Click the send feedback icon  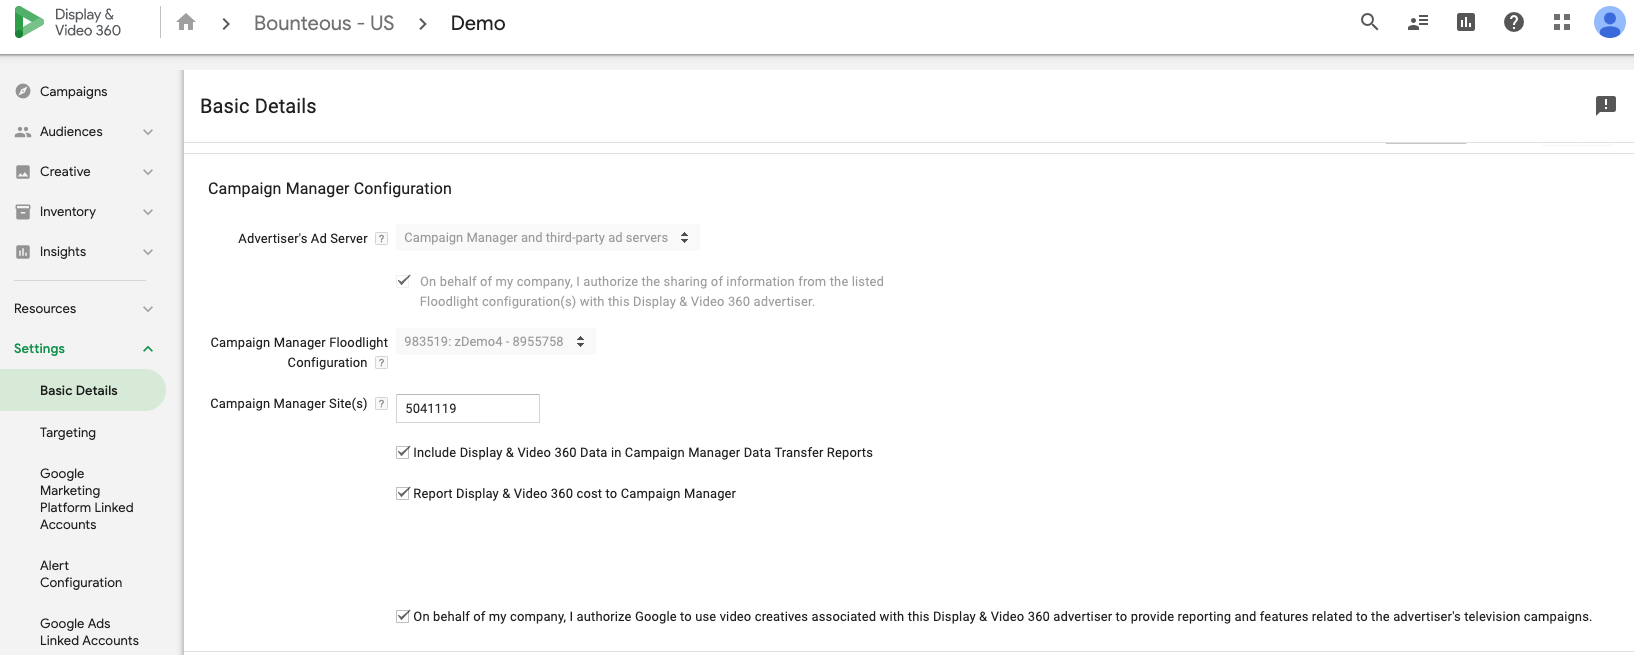1606,105
